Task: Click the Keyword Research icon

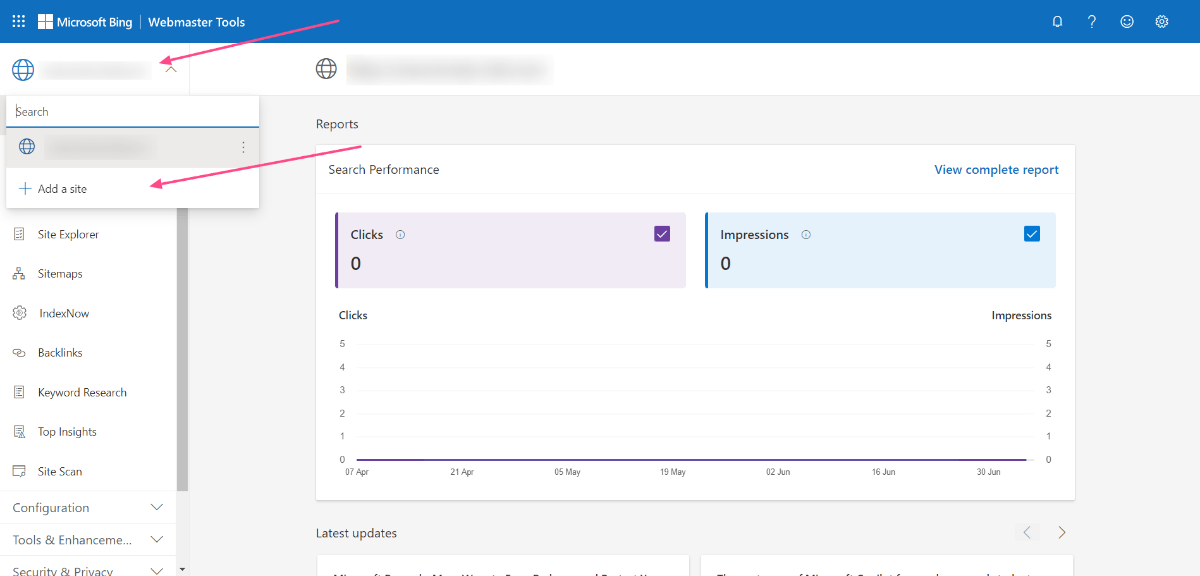Action: tap(19, 392)
